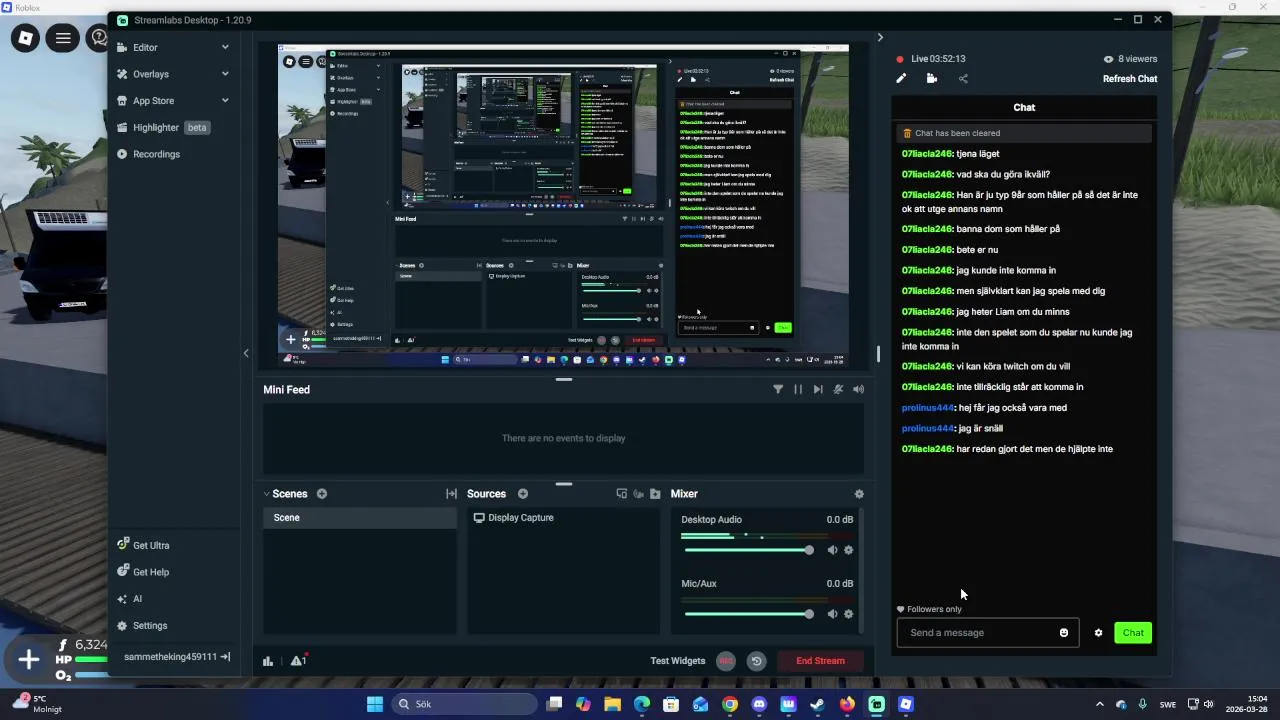This screenshot has height=720, width=1280.
Task: Open chat settings gear icon
Action: click(x=1098, y=633)
